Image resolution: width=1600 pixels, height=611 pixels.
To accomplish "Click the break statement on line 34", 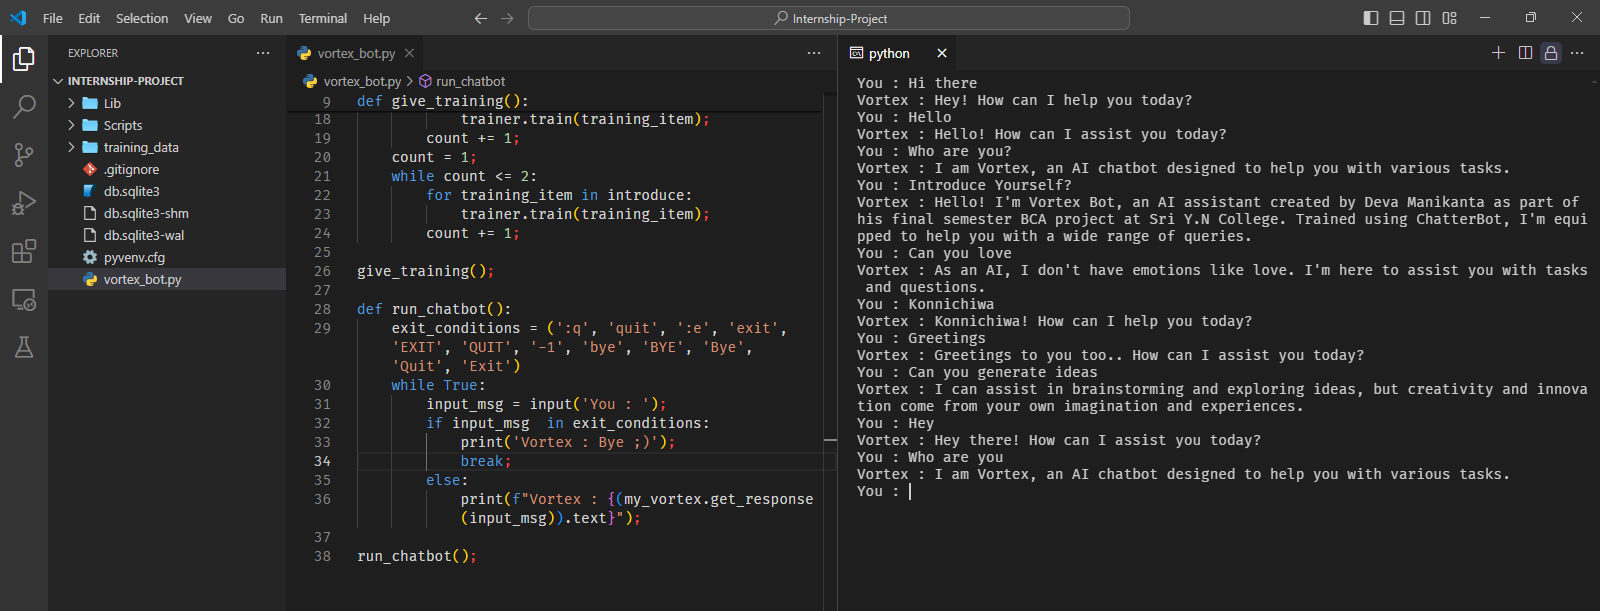I will (485, 461).
